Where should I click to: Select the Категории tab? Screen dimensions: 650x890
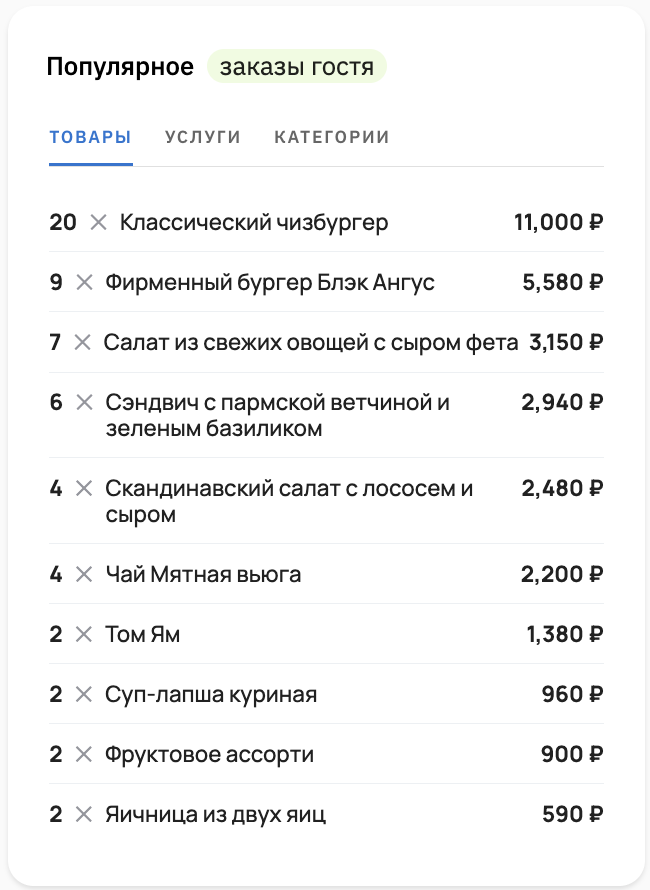coord(331,137)
